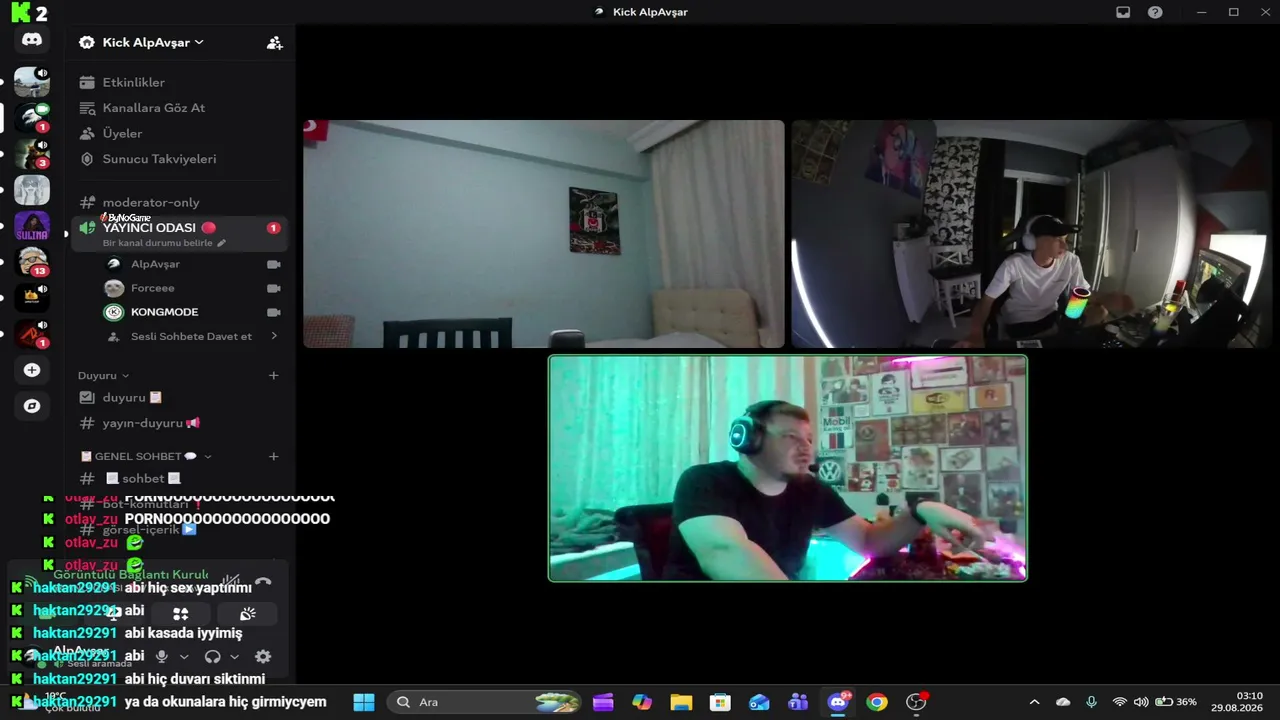Create a channel in the Duyuru category

(x=273, y=375)
